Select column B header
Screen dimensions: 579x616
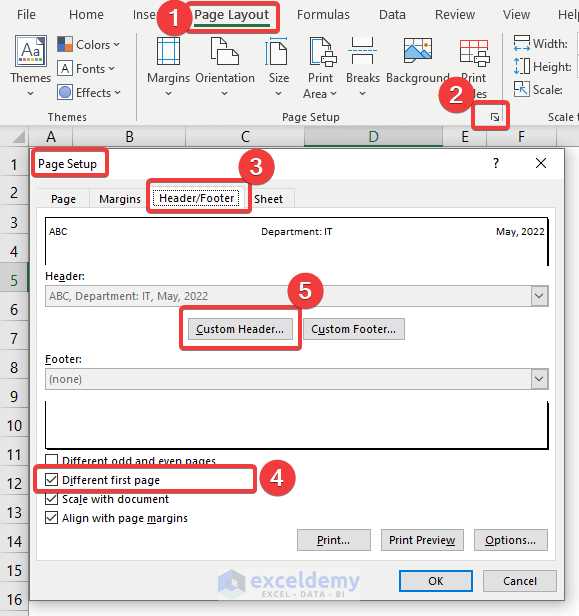129,137
